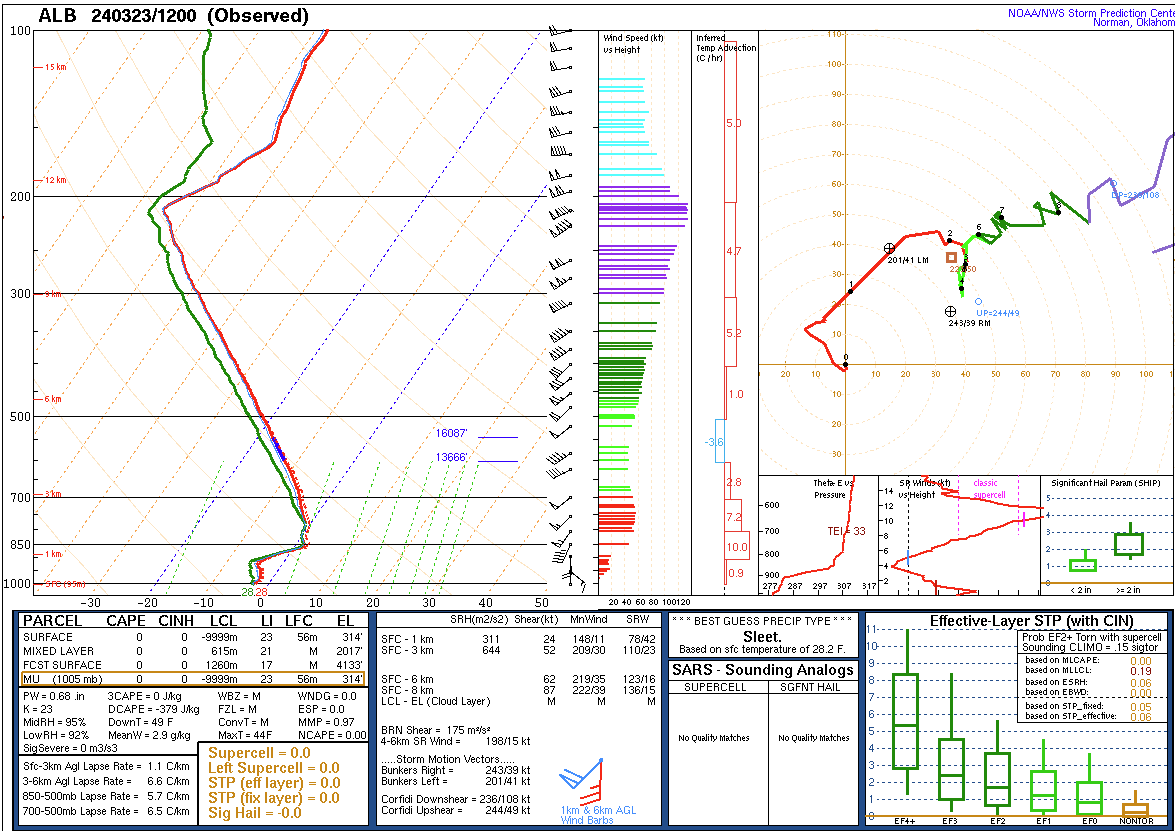This screenshot has width=1175, height=831.
Task: Click the 12 km height marker label
Action: pos(54,181)
